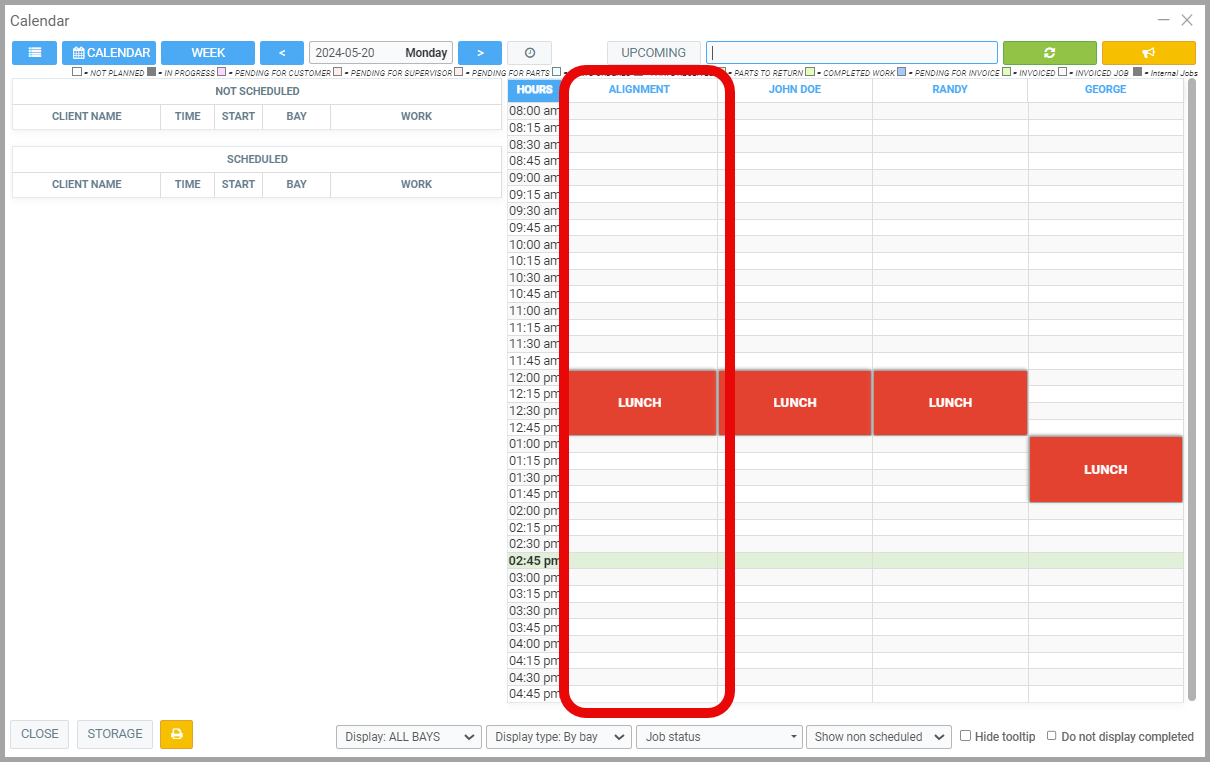
Task: Go to previous day arrow
Action: [x=281, y=53]
